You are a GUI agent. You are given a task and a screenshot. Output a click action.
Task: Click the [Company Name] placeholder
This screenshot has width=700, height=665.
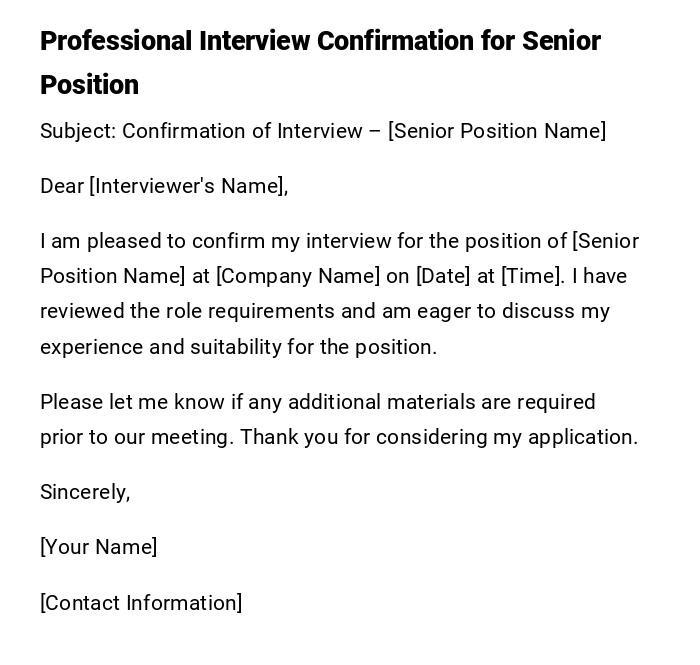click(x=298, y=276)
